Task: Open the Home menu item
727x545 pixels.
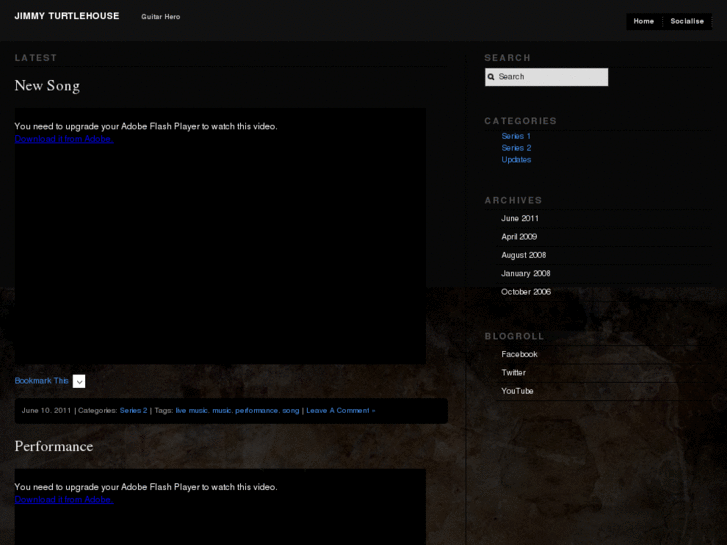Action: [x=643, y=21]
